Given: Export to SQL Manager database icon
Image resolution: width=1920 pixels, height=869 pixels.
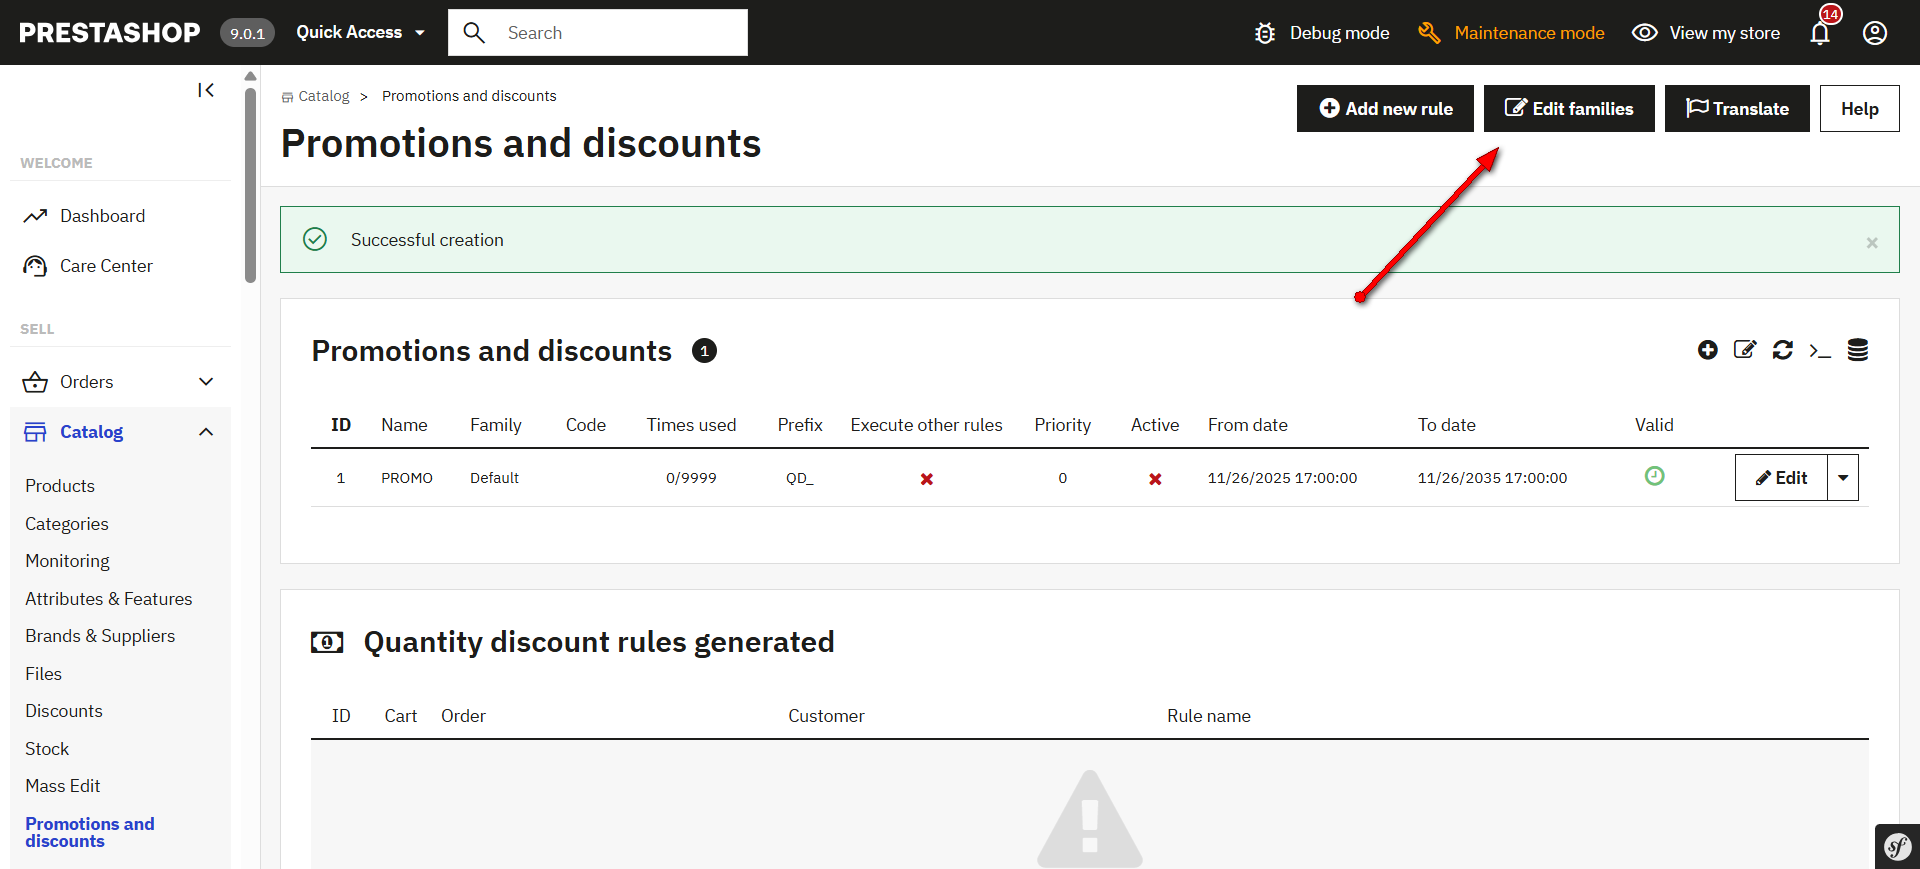Looking at the screenshot, I should [1857, 350].
